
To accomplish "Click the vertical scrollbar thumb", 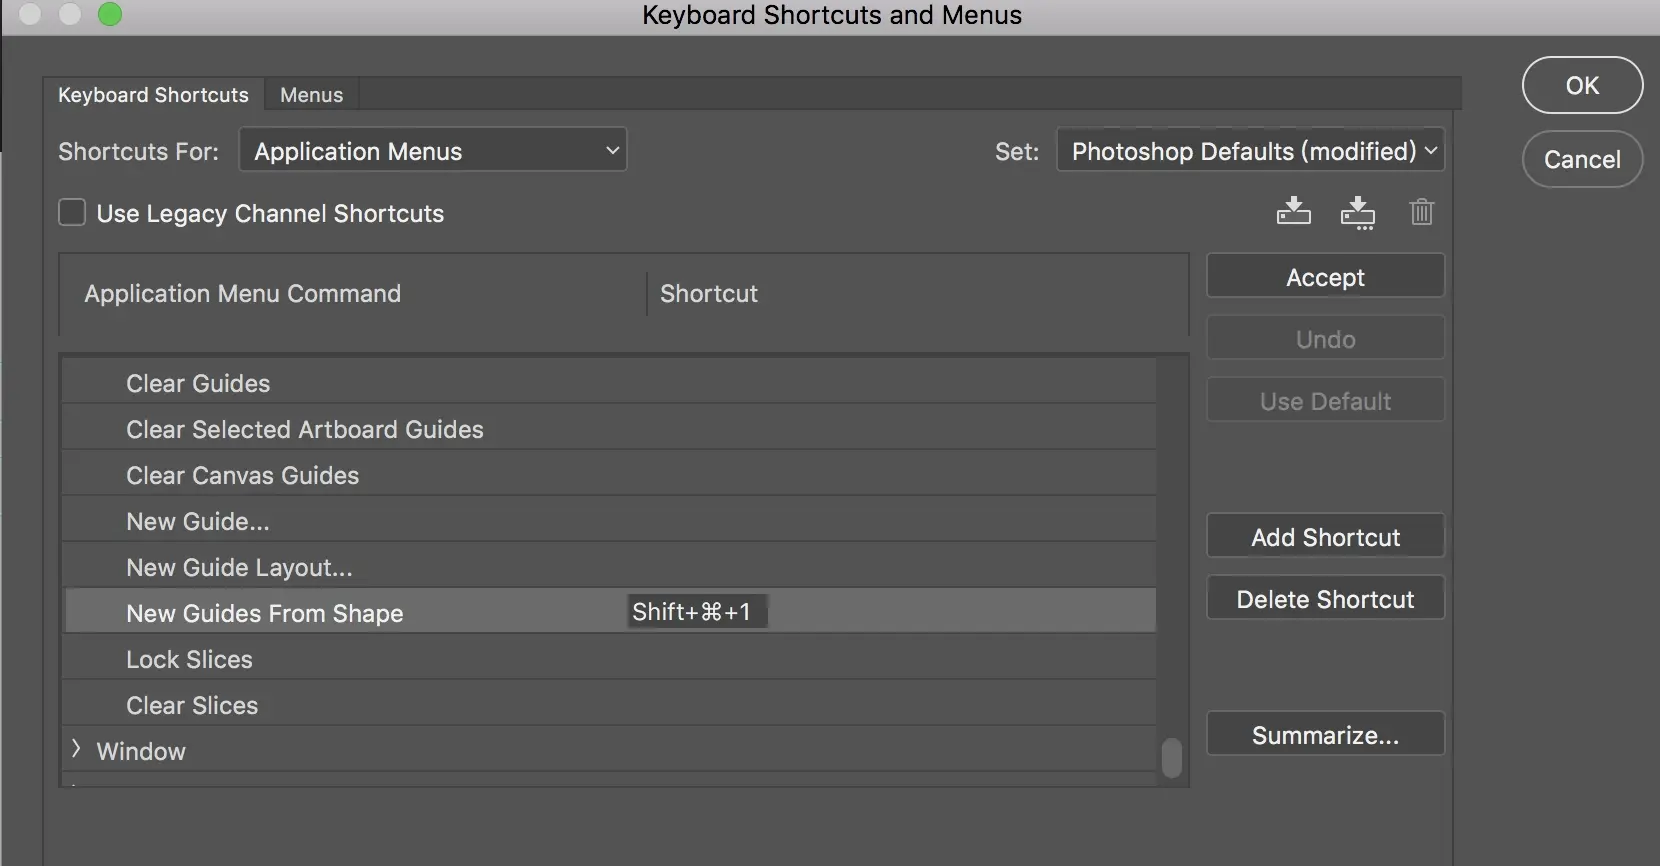I will [x=1172, y=757].
